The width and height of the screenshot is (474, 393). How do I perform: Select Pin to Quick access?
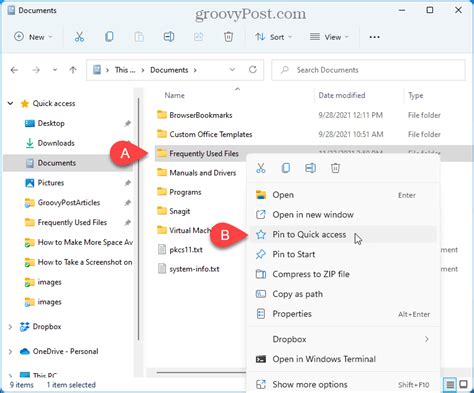click(343, 235)
